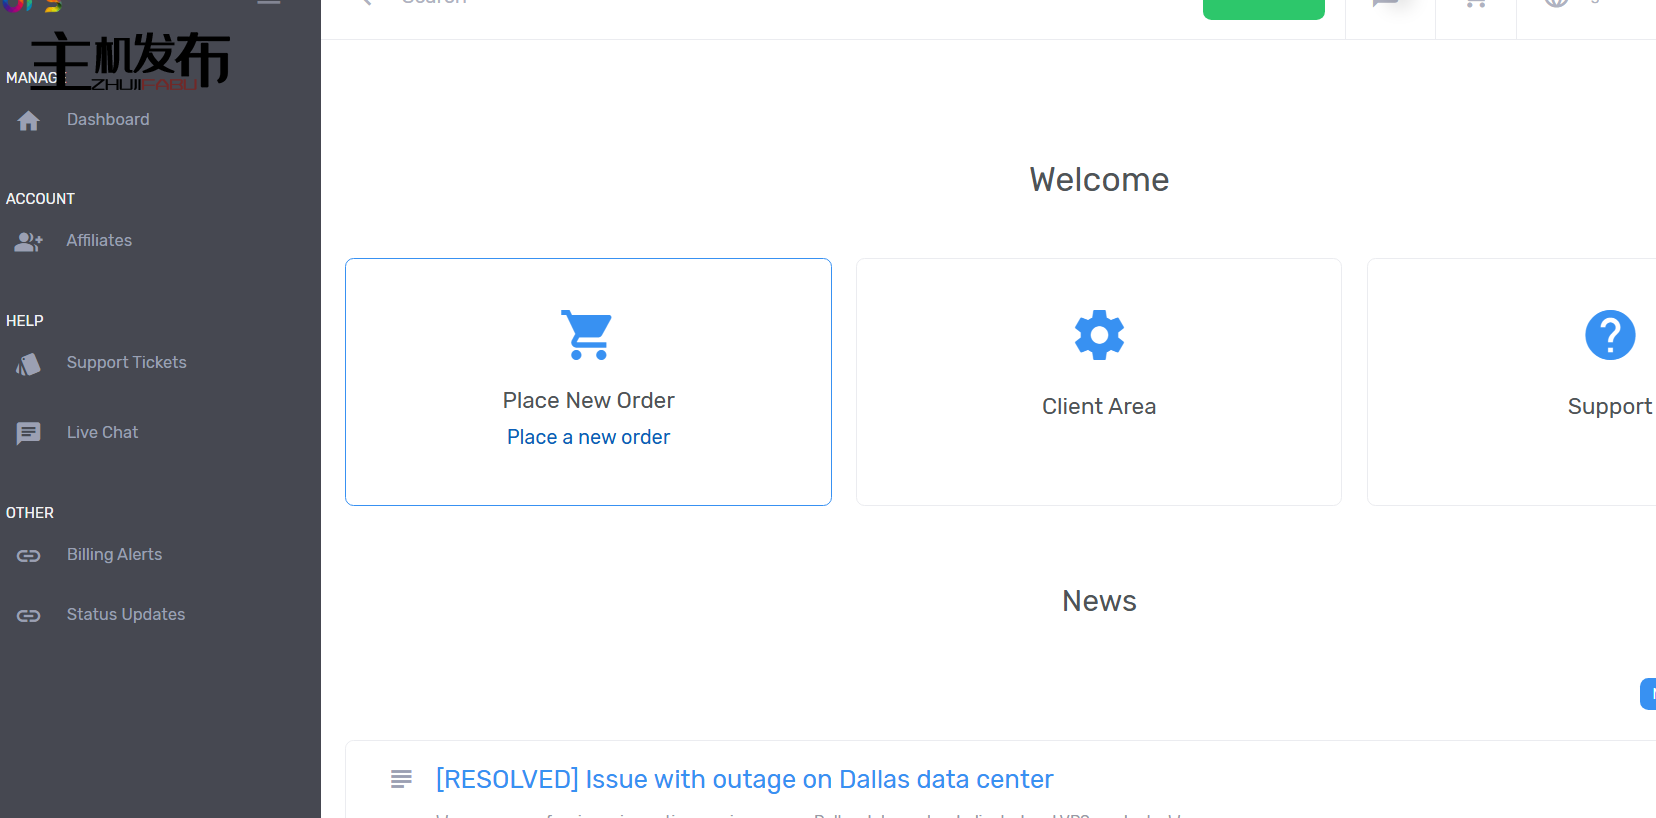Click the chain-link icon beside Status Updates
The width and height of the screenshot is (1656, 818).
pos(28,616)
